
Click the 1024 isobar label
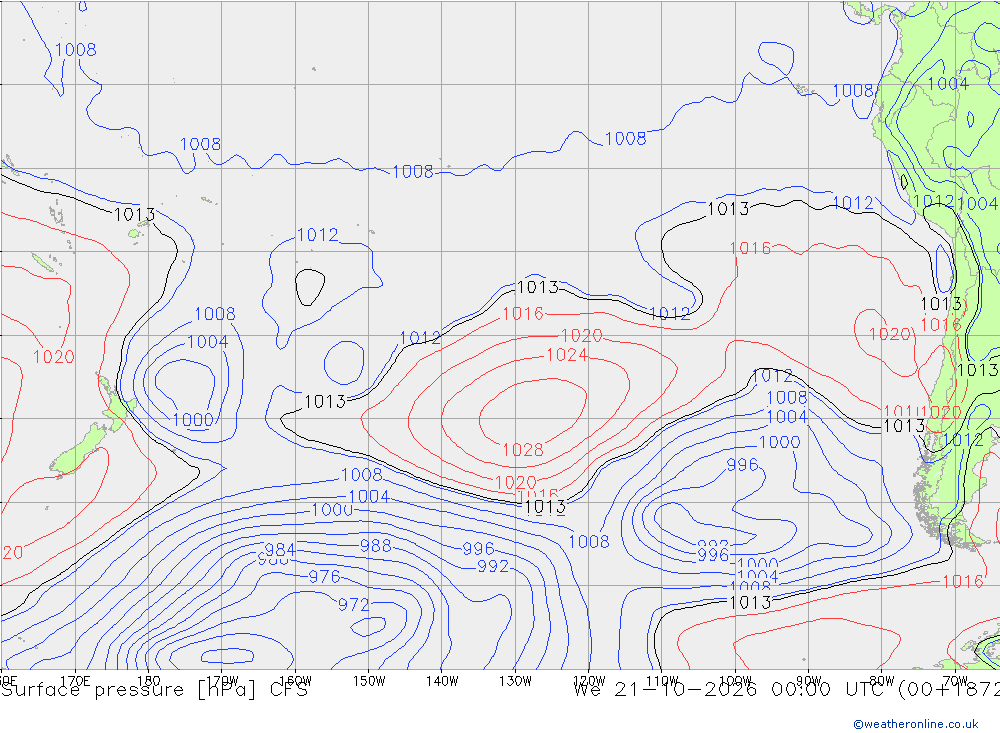point(567,355)
